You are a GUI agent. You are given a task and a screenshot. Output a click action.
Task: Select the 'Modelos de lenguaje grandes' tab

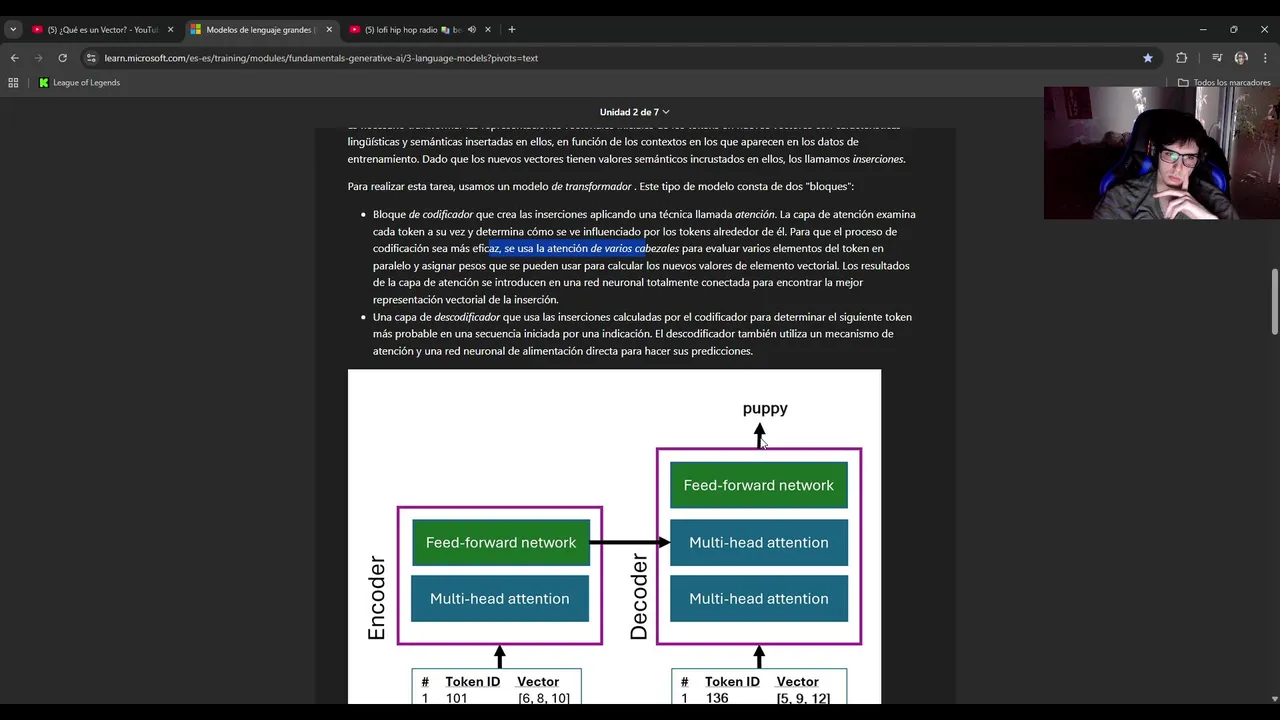[x=260, y=30]
